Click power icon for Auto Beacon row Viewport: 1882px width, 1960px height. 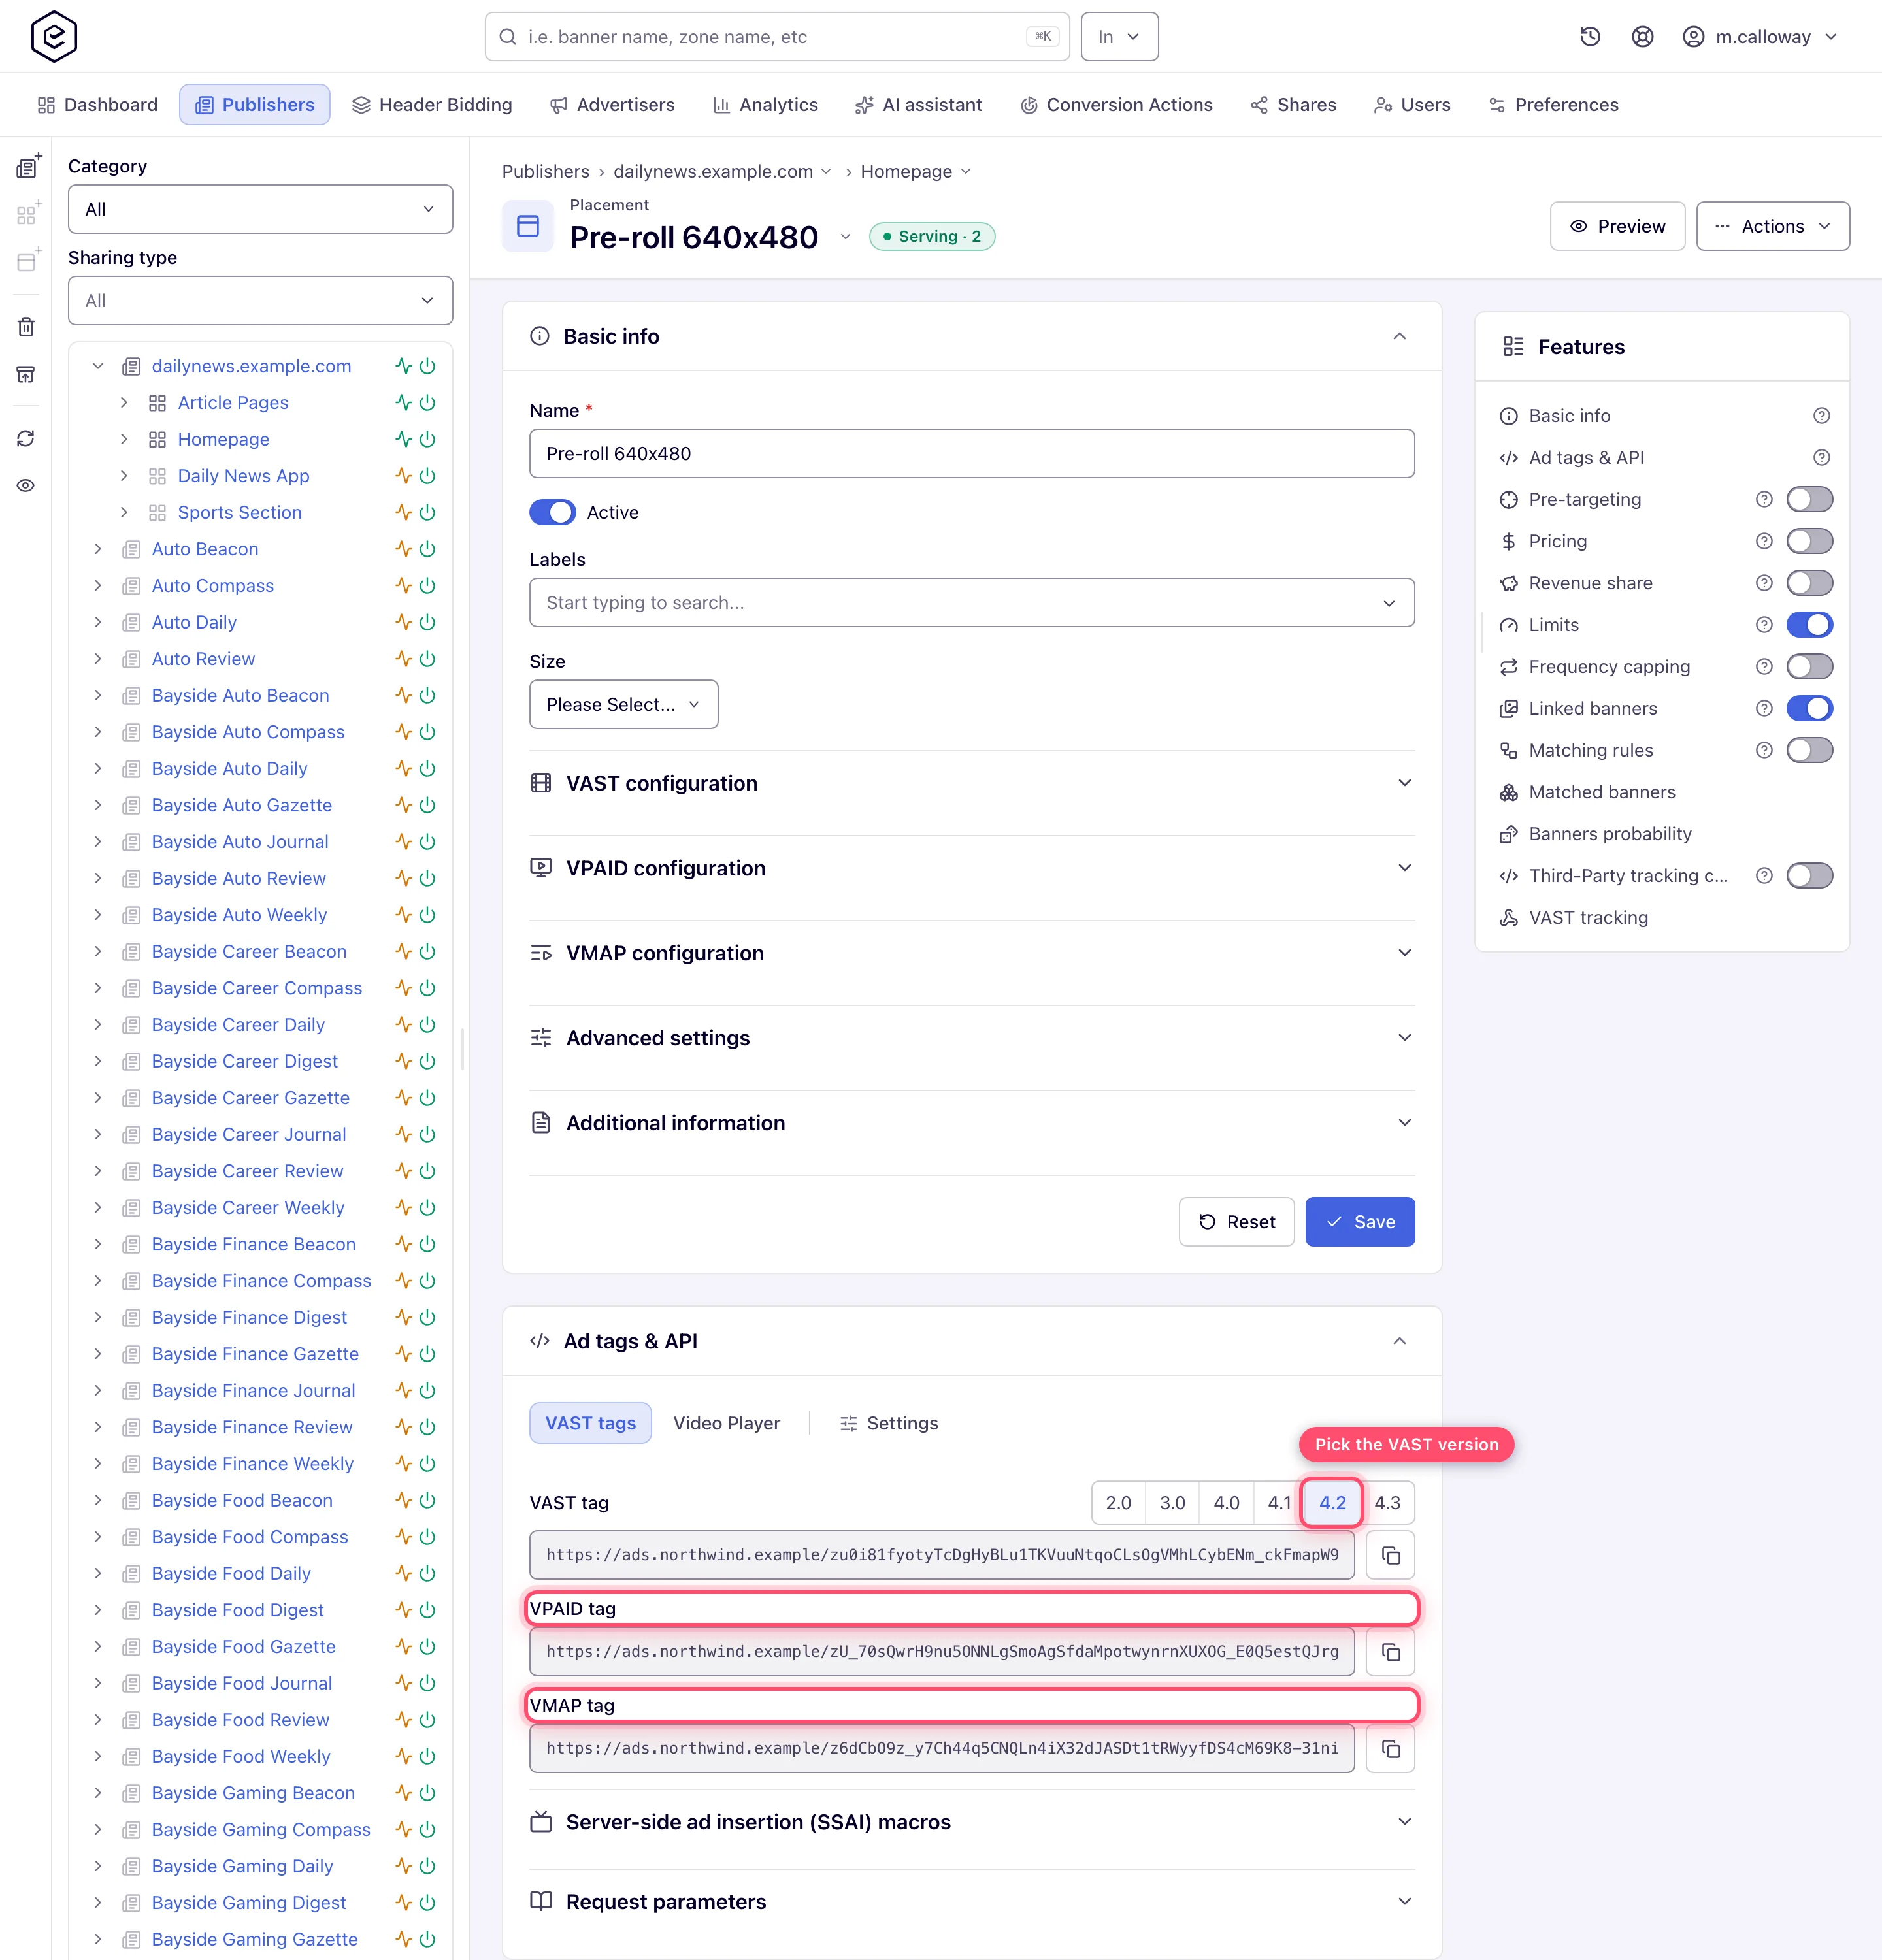point(428,549)
